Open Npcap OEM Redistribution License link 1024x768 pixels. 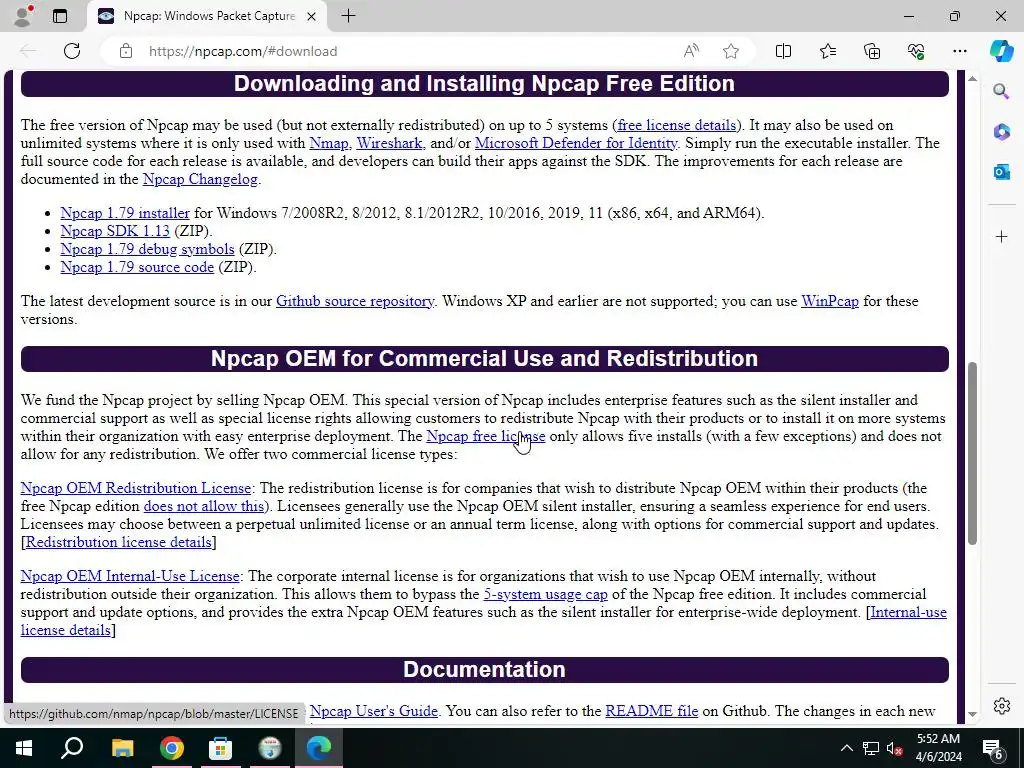pos(135,488)
